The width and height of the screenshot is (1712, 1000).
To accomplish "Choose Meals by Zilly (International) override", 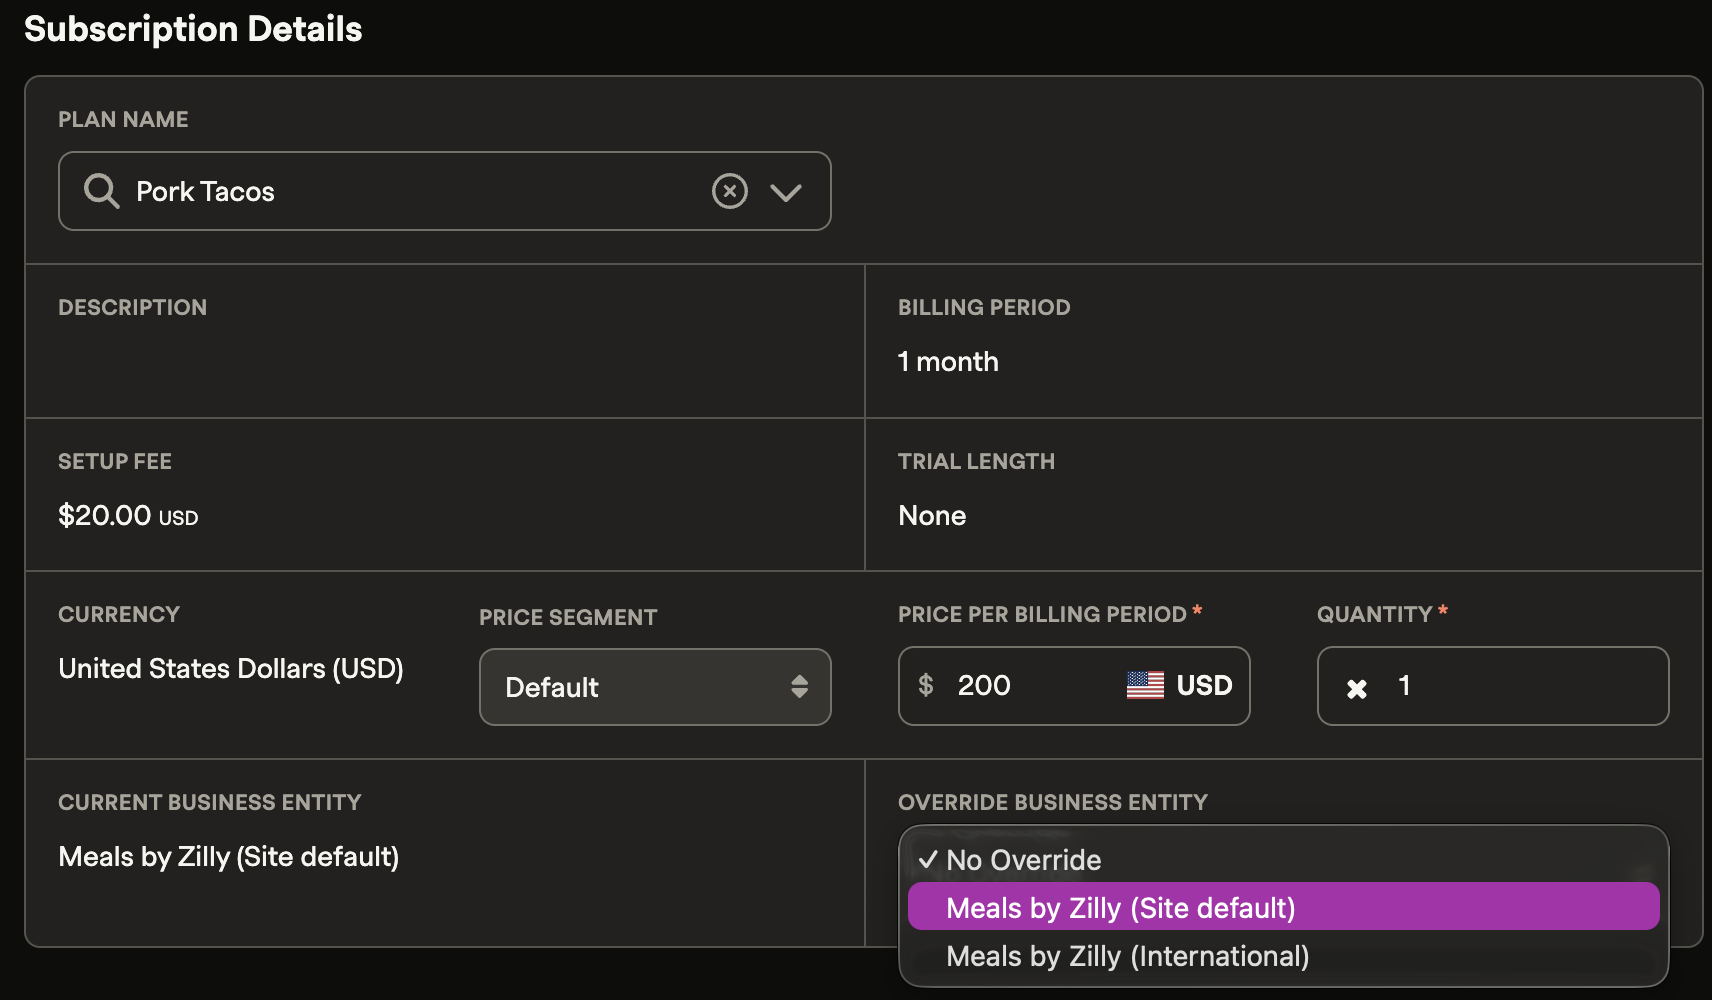I will [1127, 956].
